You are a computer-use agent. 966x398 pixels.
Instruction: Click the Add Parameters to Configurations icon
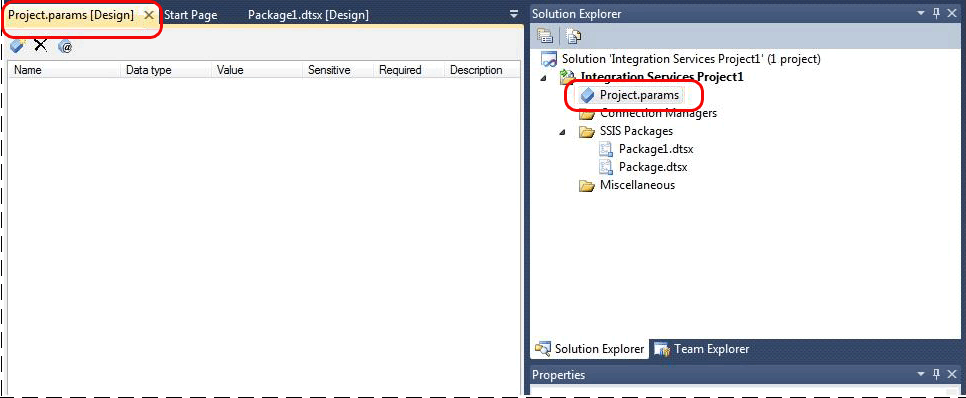65,46
